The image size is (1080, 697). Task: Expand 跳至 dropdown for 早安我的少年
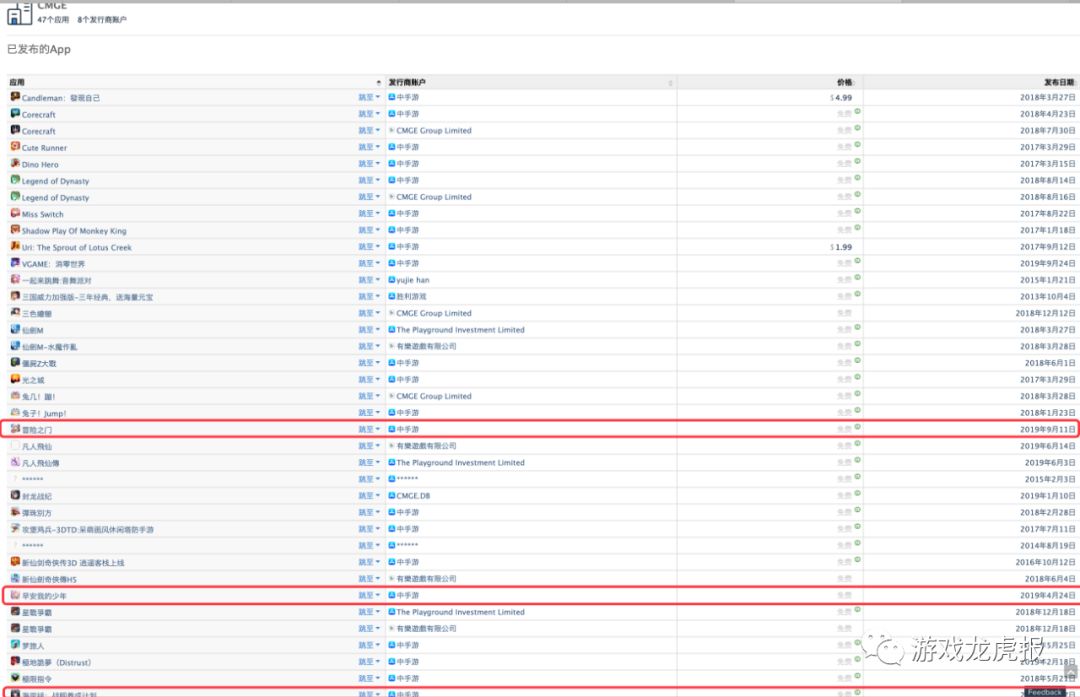click(369, 595)
